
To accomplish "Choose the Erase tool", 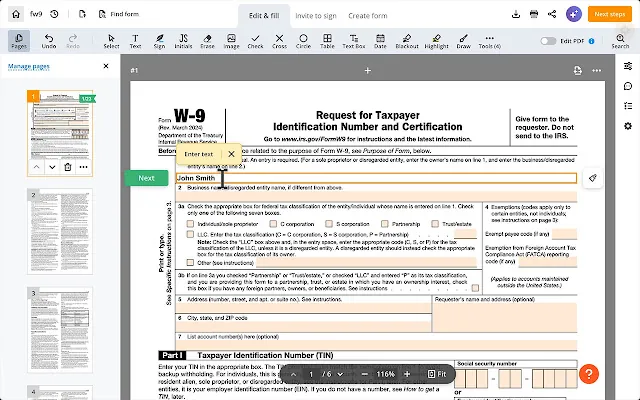I will pos(207,41).
